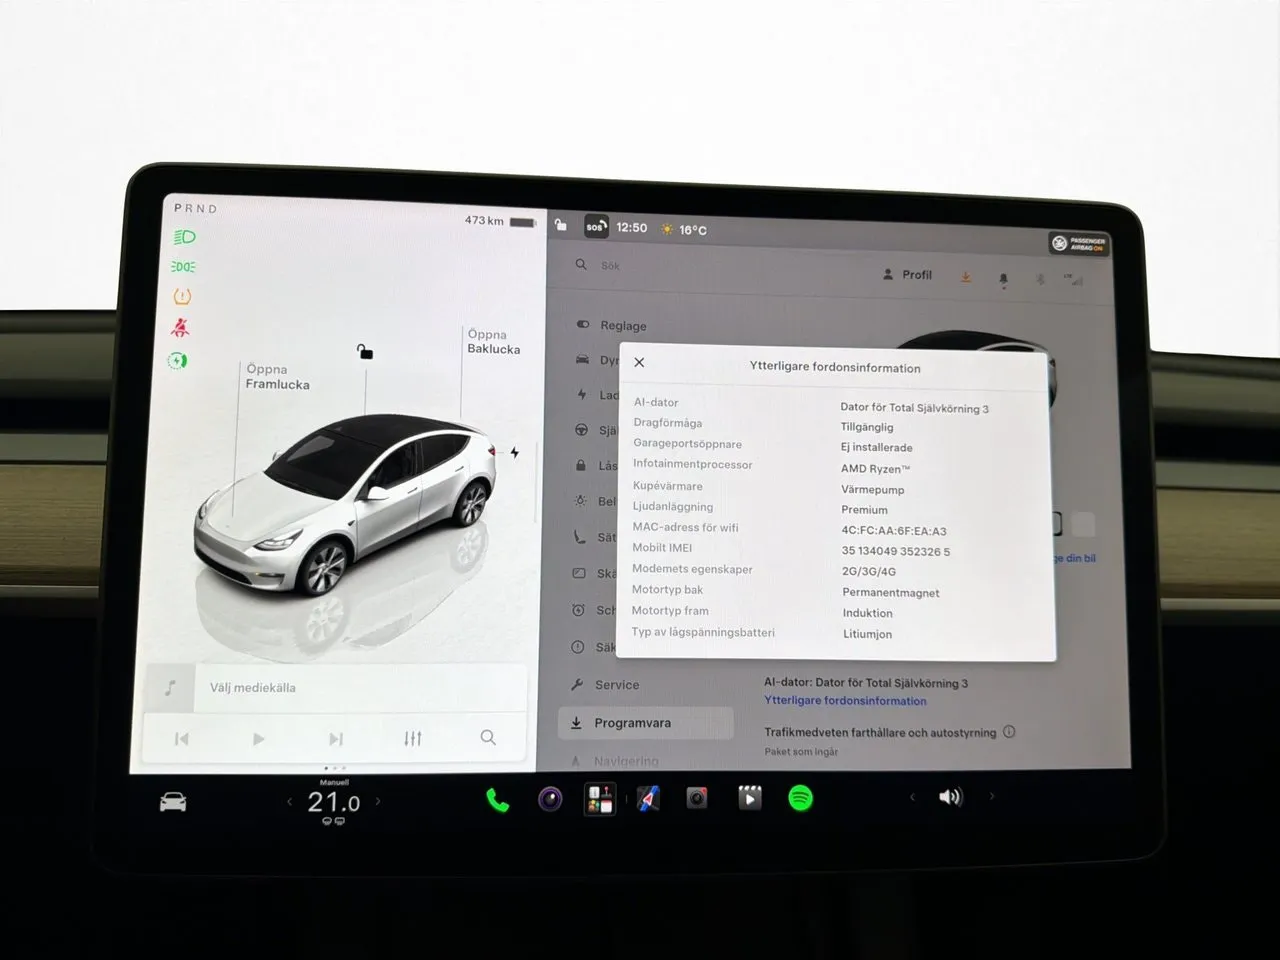Select the Programvara menu item
1280x960 pixels.
coord(646,723)
